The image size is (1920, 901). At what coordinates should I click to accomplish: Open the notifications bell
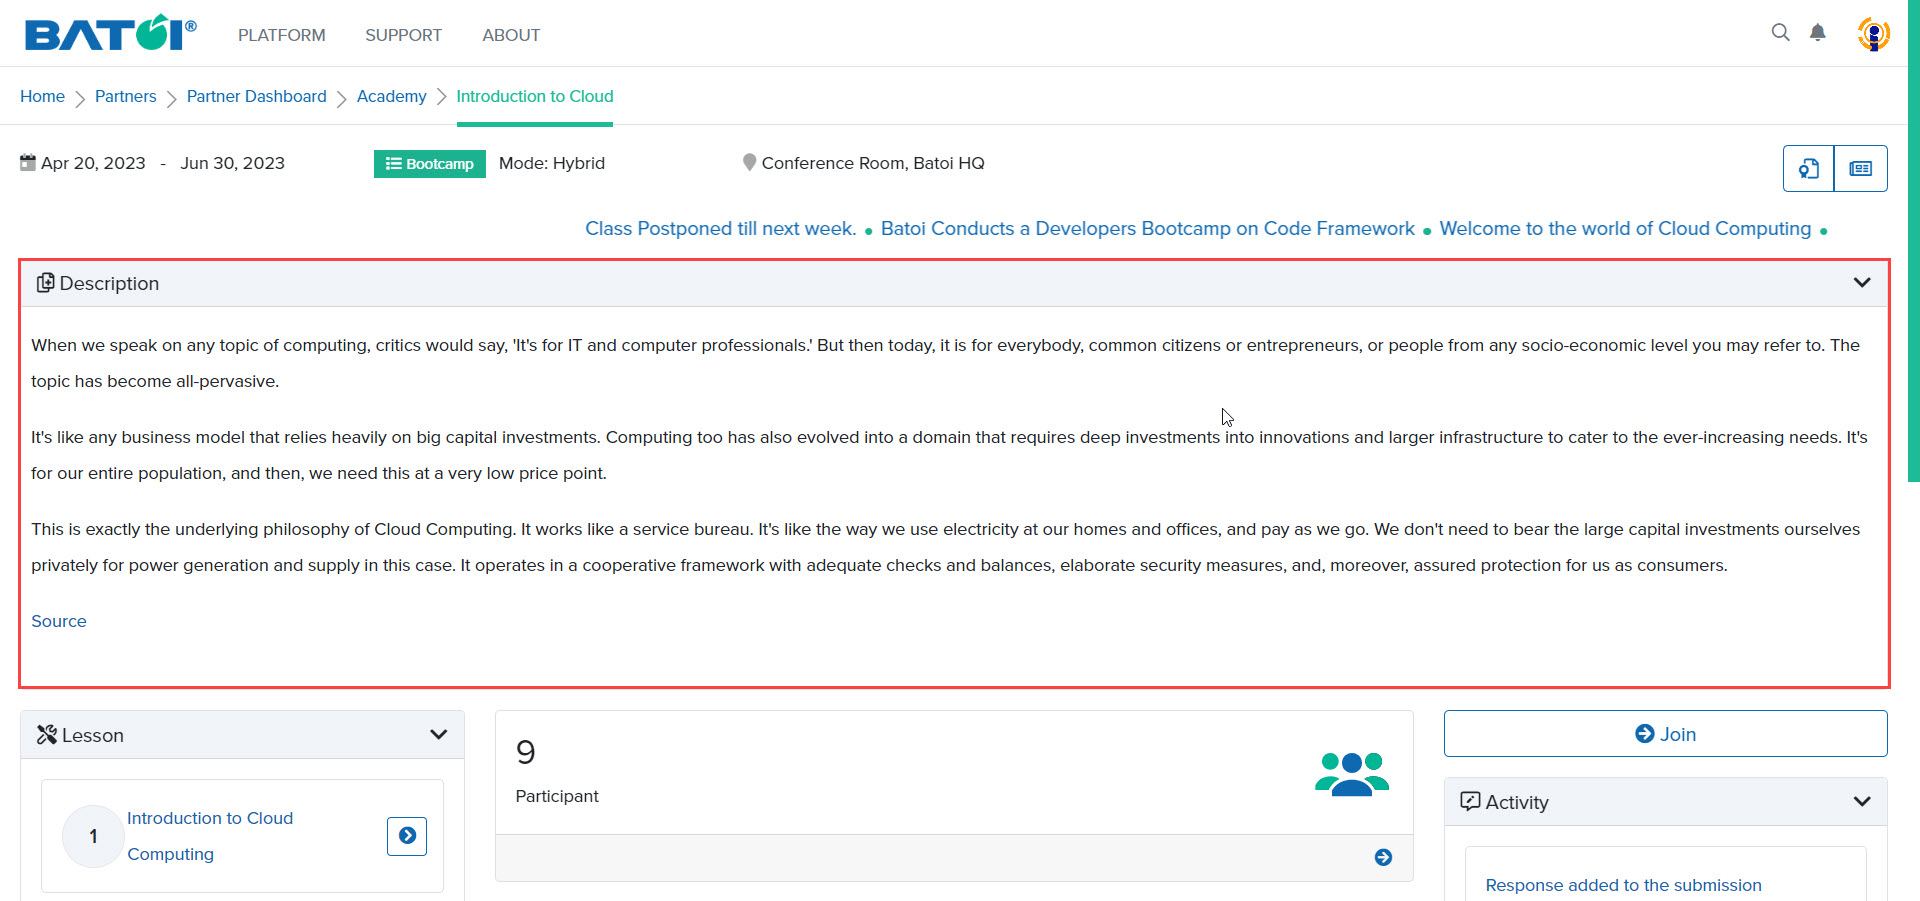[1818, 32]
